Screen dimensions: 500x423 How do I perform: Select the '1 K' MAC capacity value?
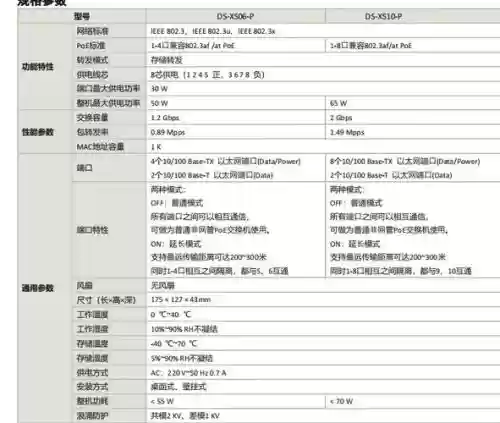click(x=156, y=147)
